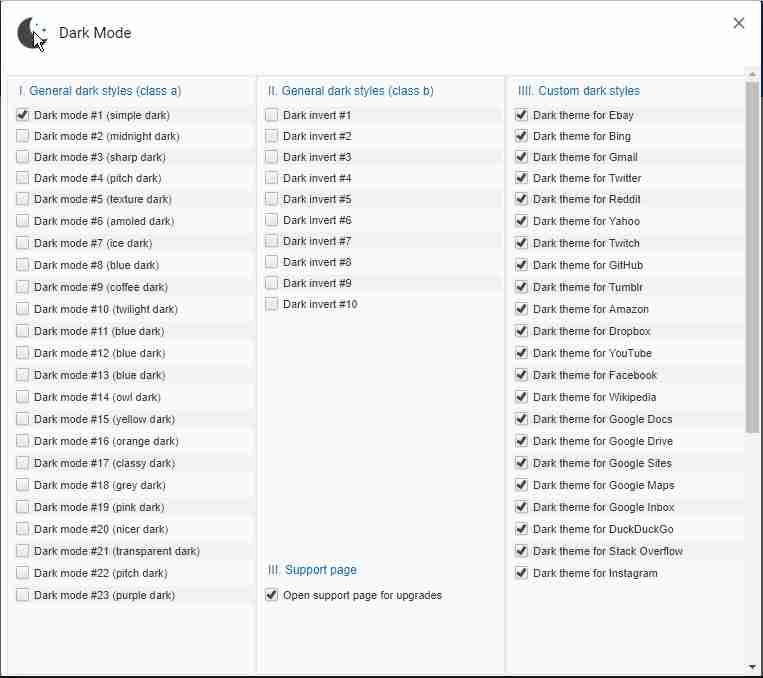
Task: Click the scrollbar down arrow
Action: pos(752,667)
